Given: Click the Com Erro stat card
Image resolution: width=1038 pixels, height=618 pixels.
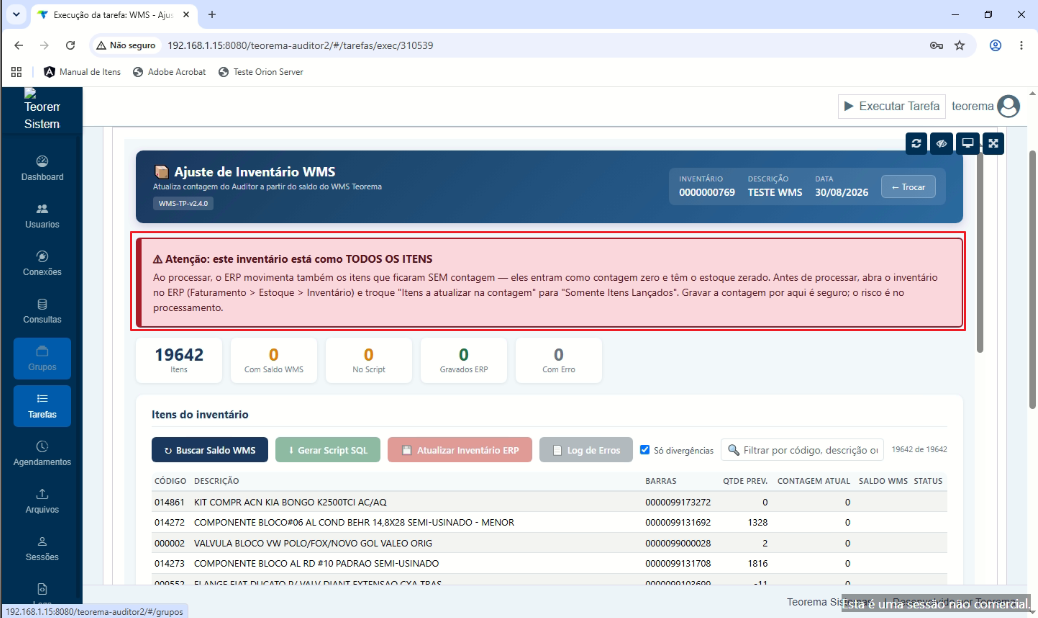Looking at the screenshot, I should pos(559,360).
